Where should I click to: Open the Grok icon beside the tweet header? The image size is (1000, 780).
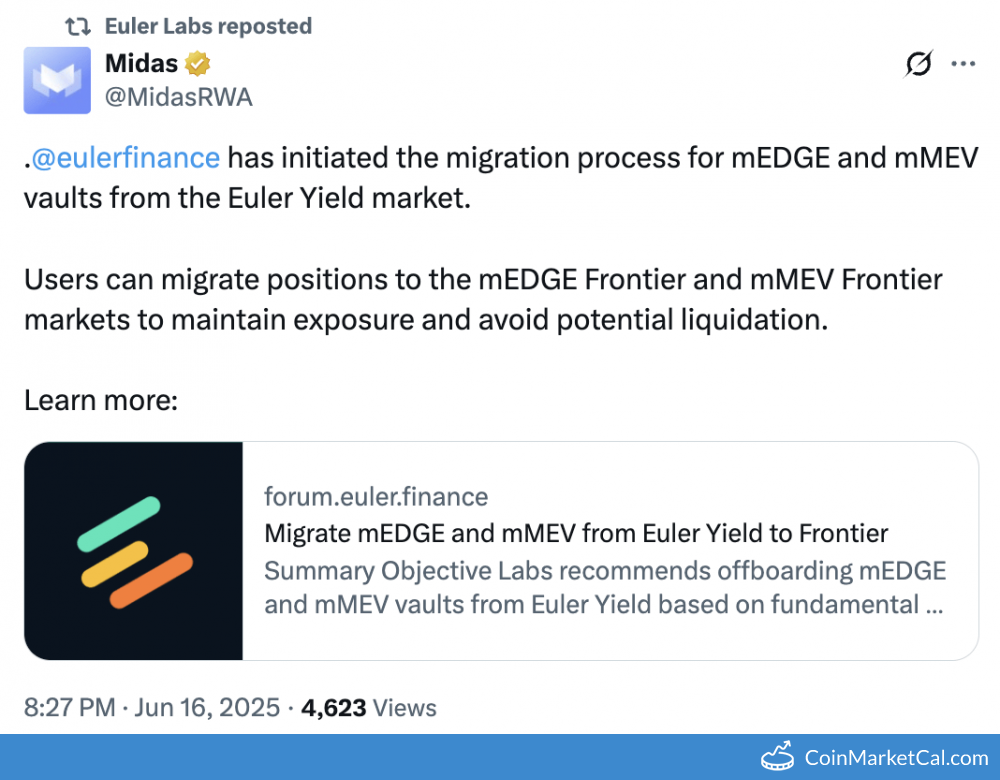tap(918, 65)
